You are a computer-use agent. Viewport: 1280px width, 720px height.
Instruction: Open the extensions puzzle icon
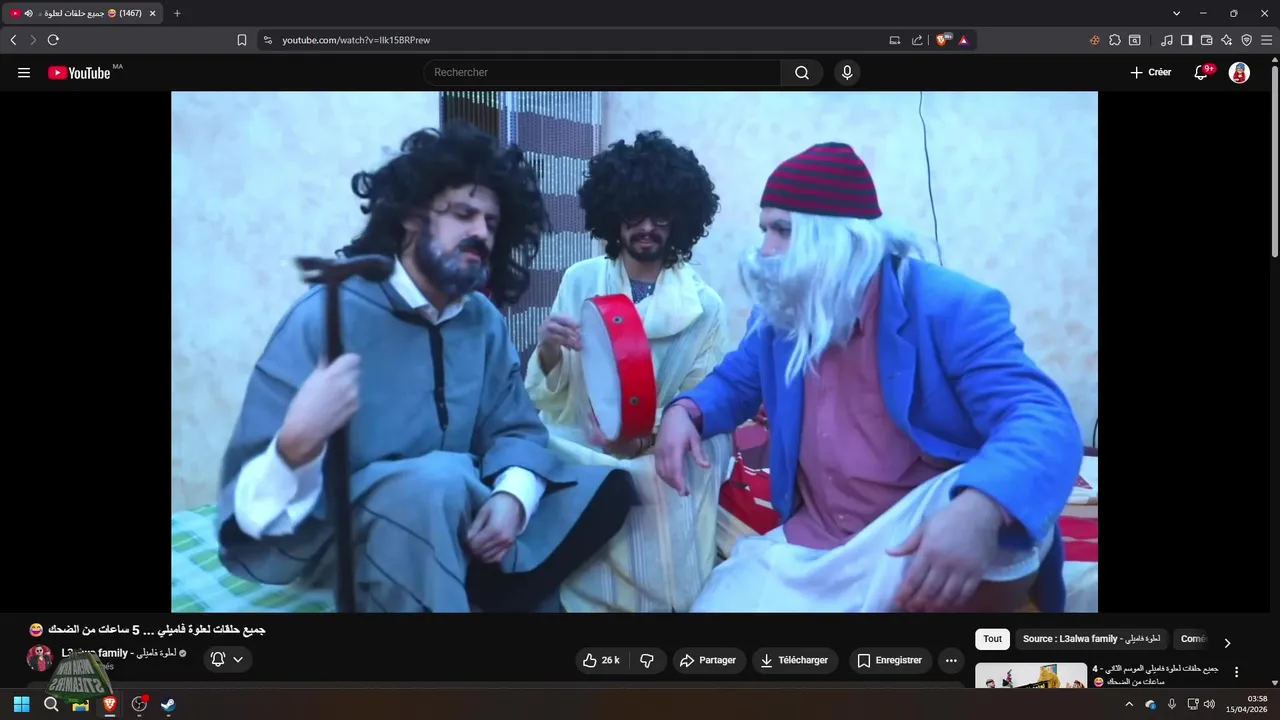(x=1115, y=40)
